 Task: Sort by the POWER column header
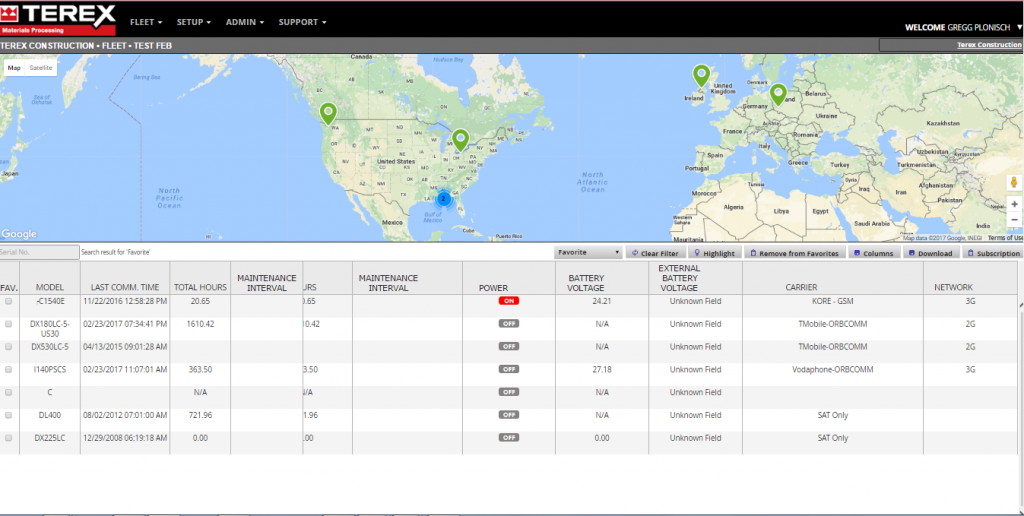[x=493, y=288]
